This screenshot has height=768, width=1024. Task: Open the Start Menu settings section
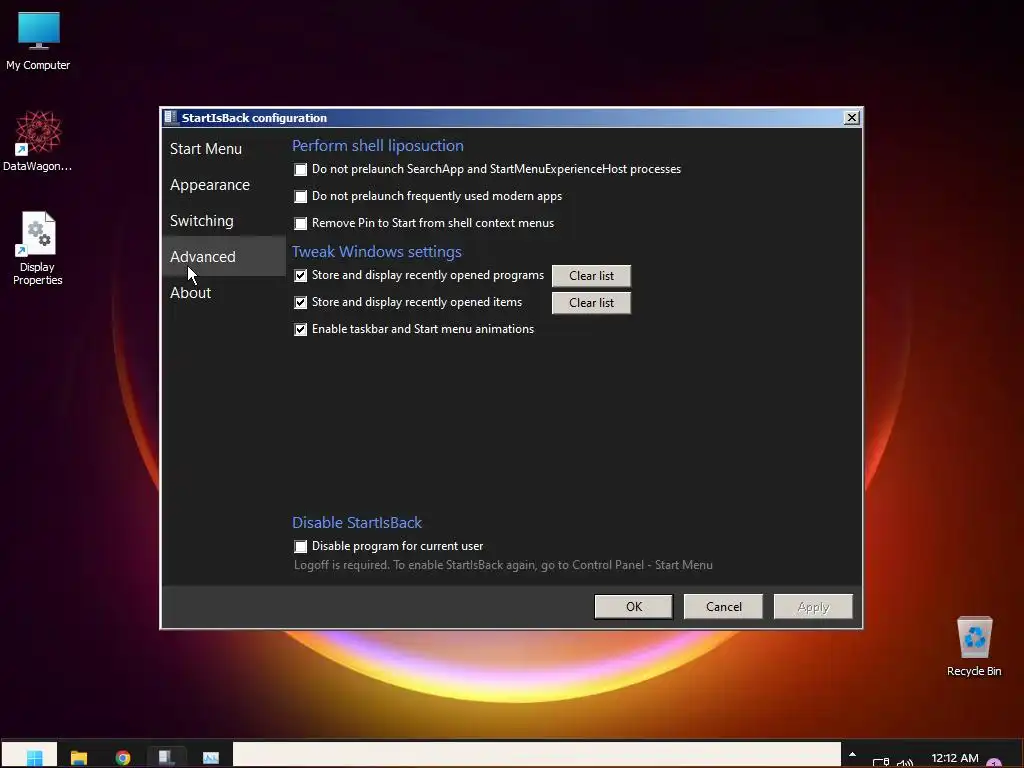click(x=206, y=149)
